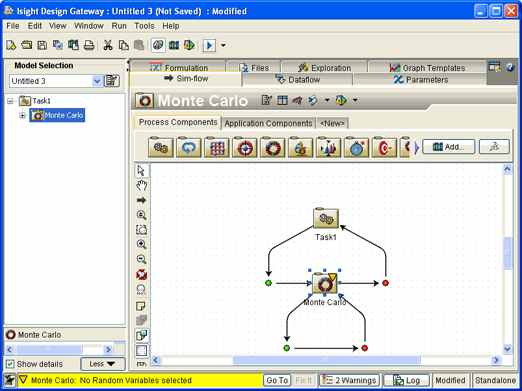This screenshot has height=391, width=522.
Task: Select the arrow pointer tool
Action: pyautogui.click(x=141, y=171)
